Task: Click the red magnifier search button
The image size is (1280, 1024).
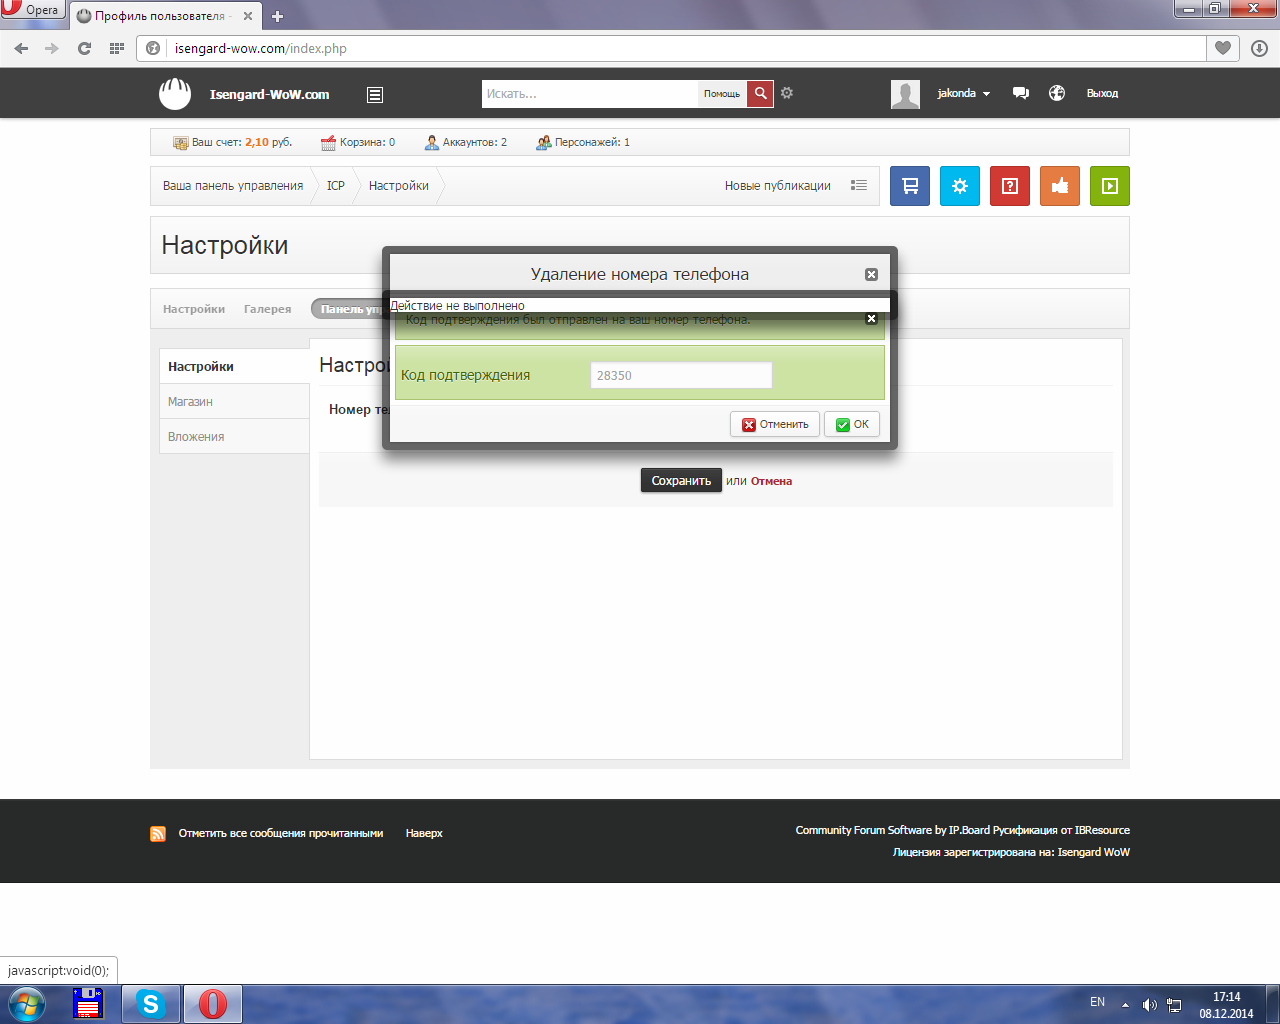Action: (760, 93)
